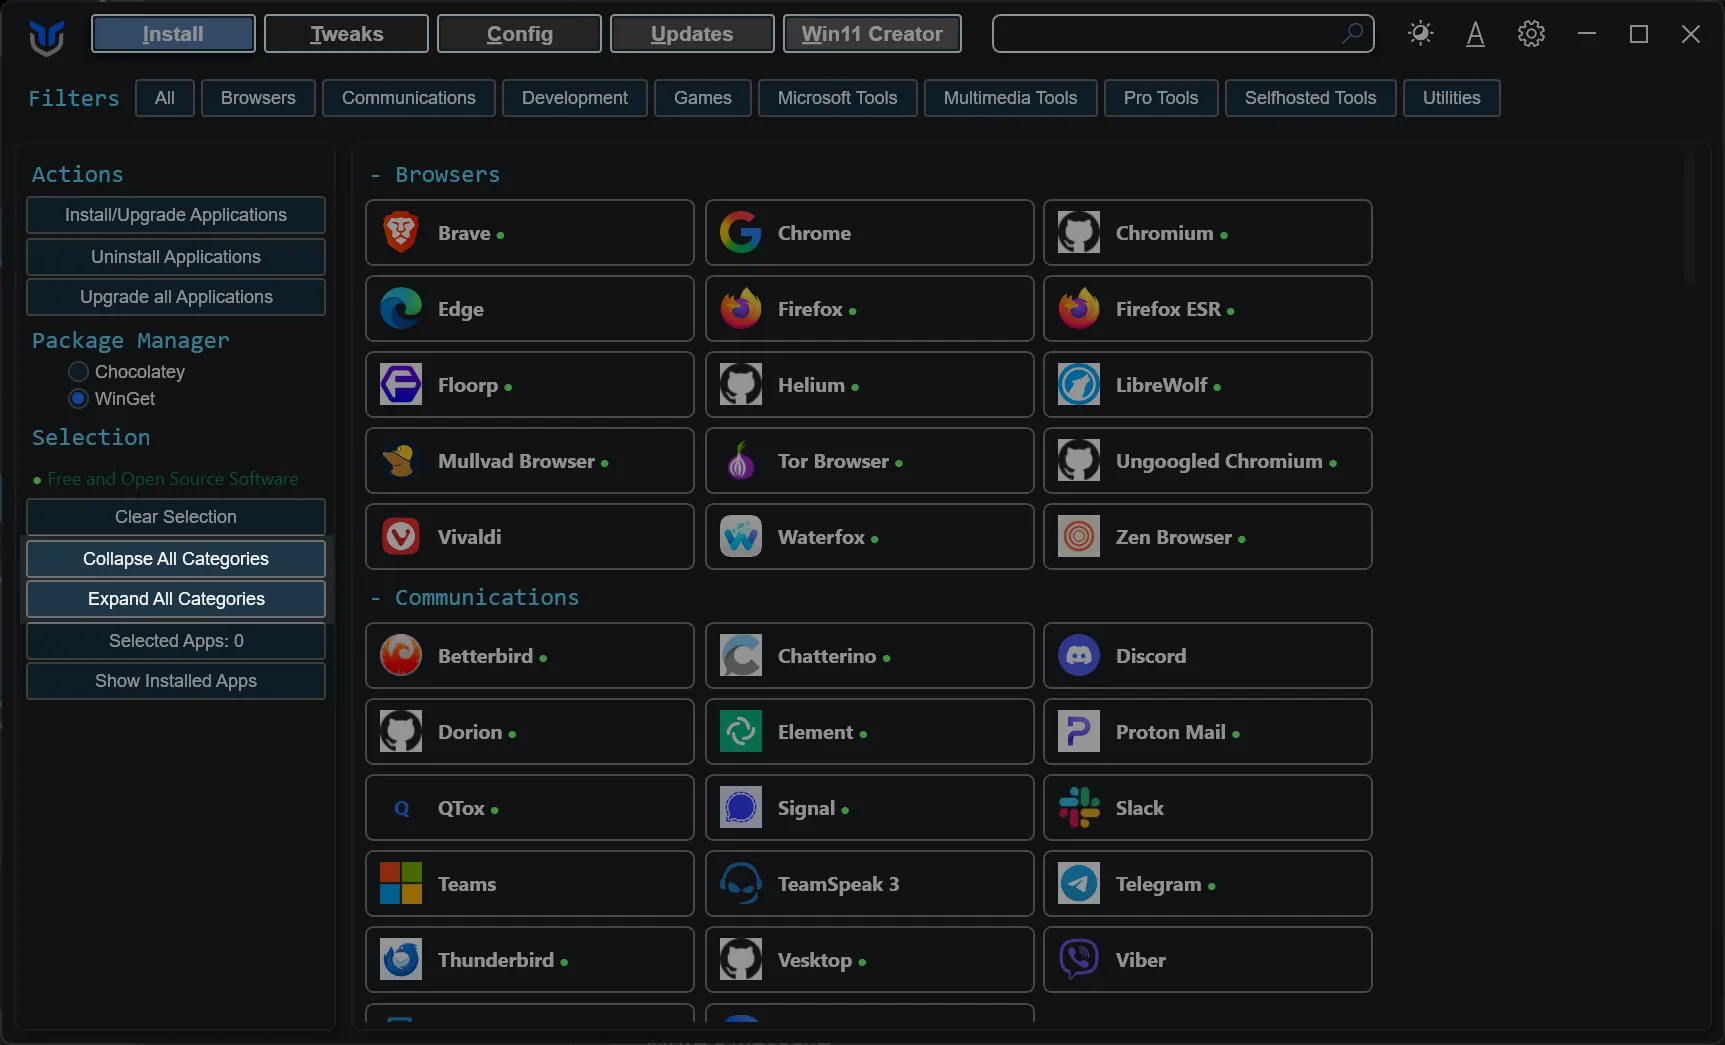Click the Telegram icon

point(1079,883)
